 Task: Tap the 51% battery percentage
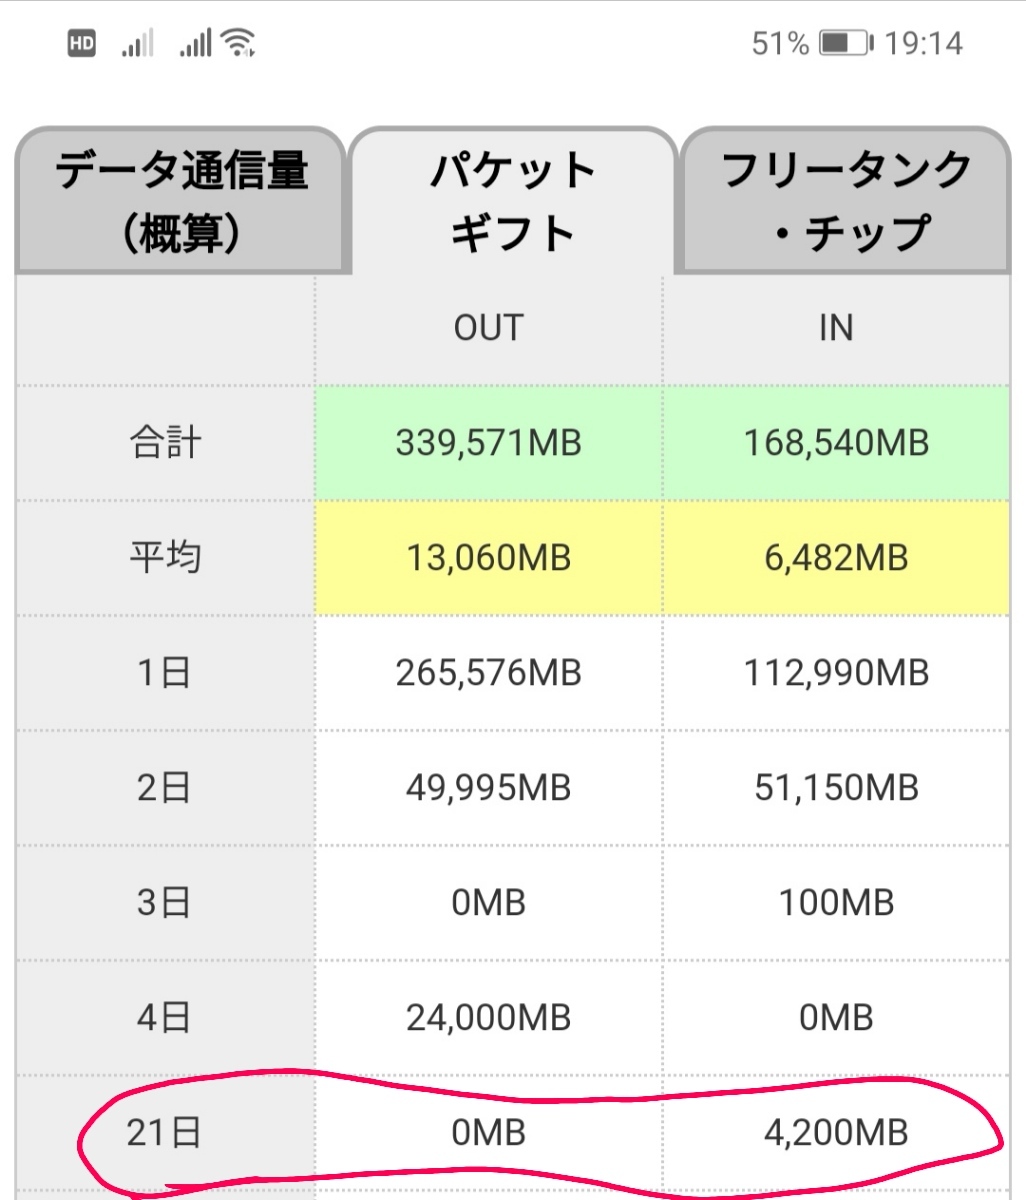780,44
